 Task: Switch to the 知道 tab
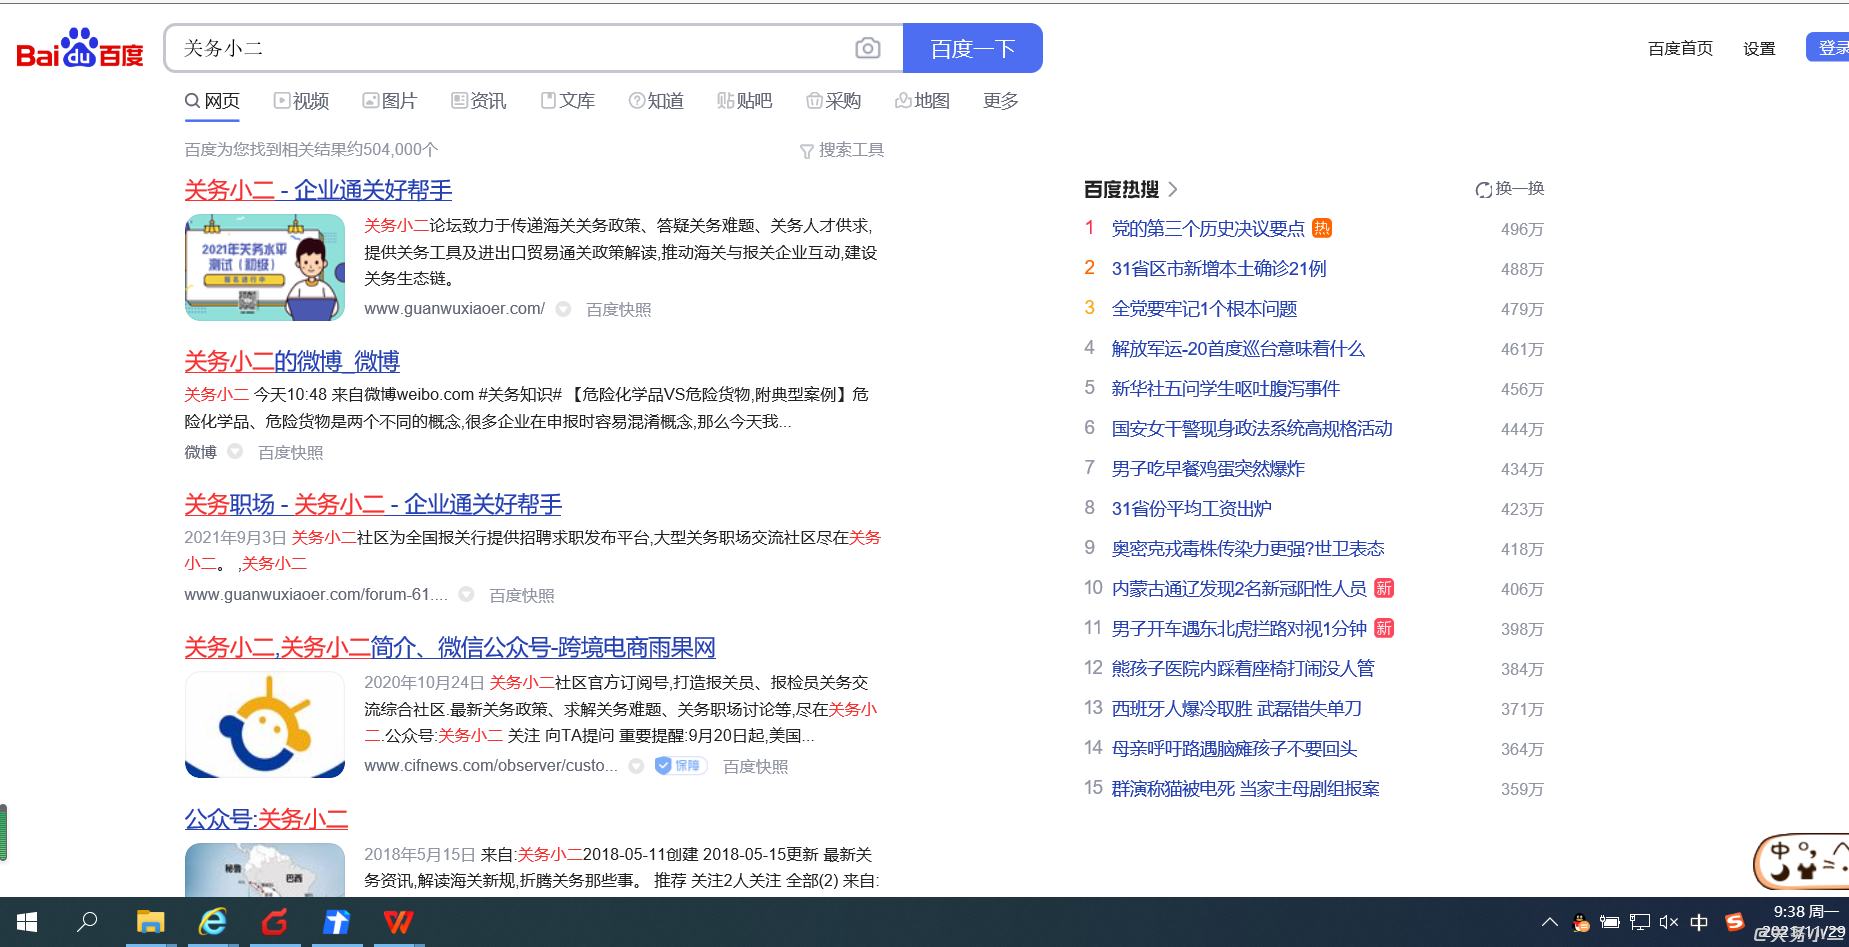point(656,101)
